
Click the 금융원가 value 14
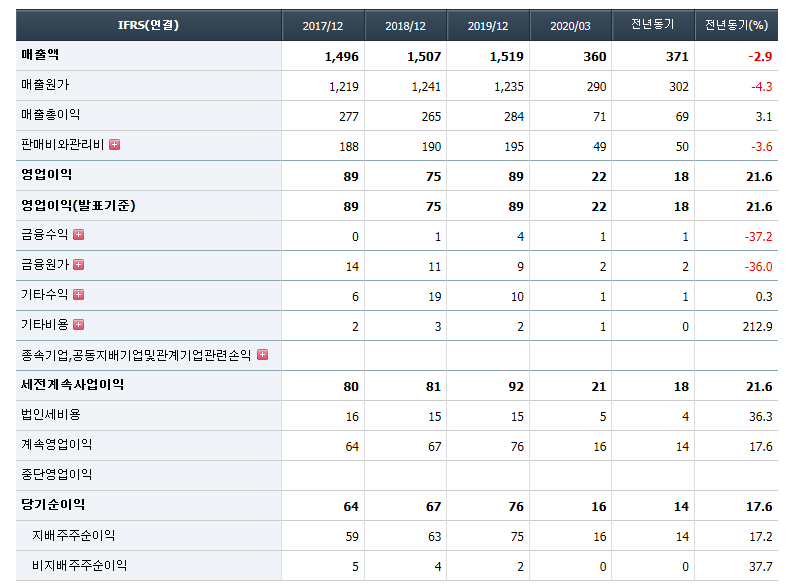click(x=352, y=267)
